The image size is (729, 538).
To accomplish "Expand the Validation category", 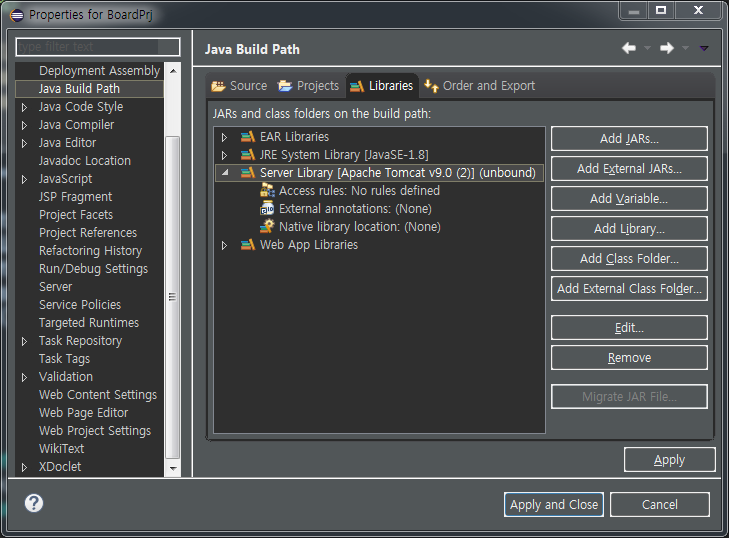I will click(x=24, y=378).
